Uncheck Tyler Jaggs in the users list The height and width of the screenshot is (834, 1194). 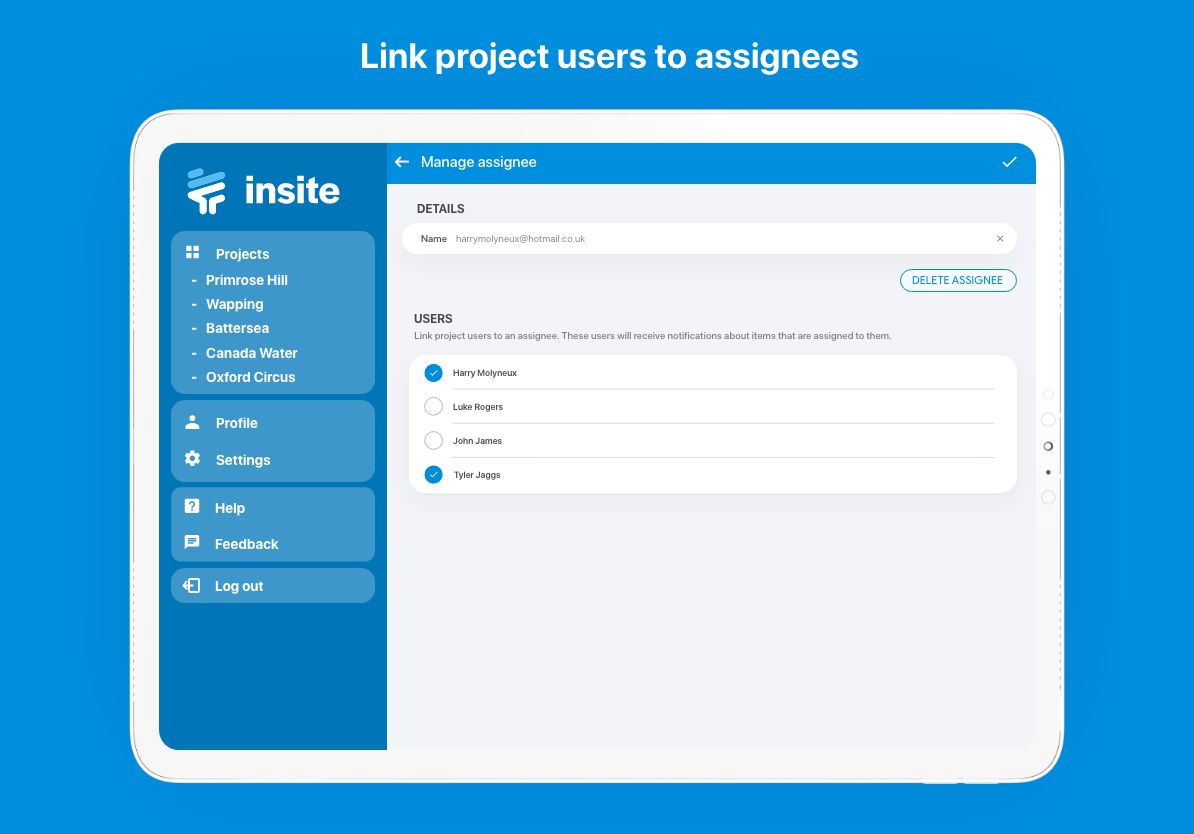433,474
